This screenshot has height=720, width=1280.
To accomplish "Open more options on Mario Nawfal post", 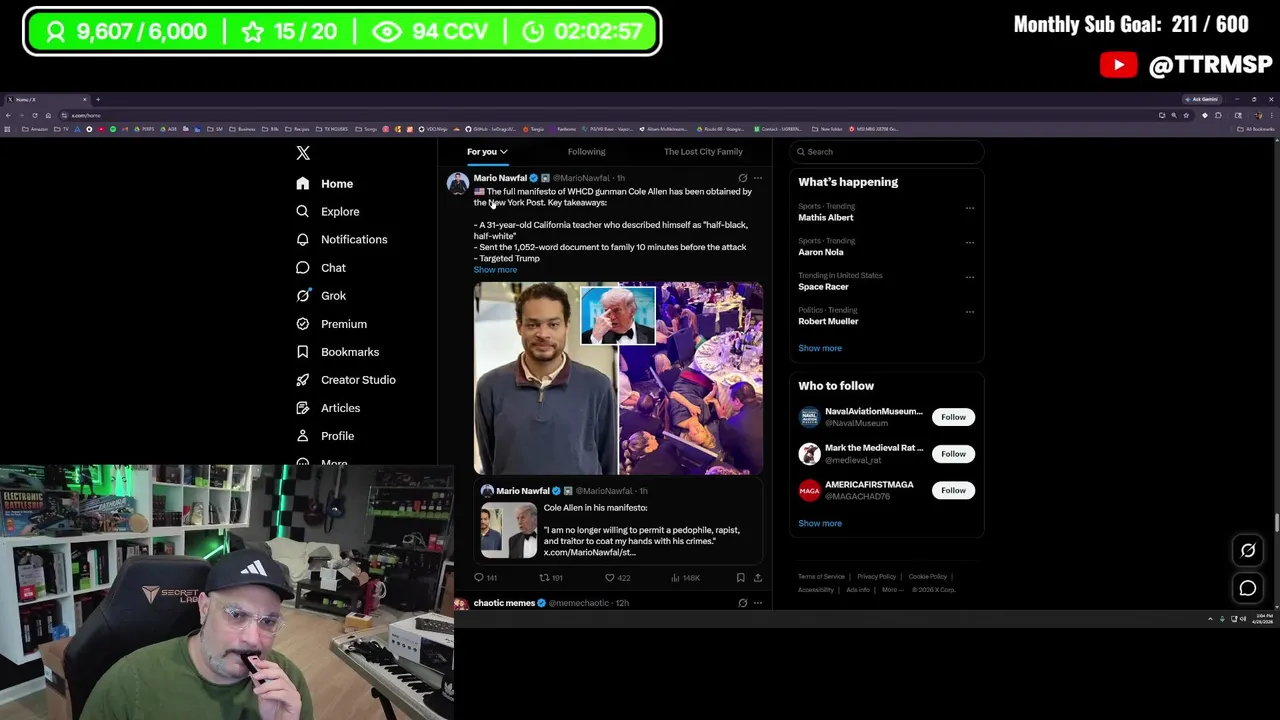I will click(x=757, y=178).
